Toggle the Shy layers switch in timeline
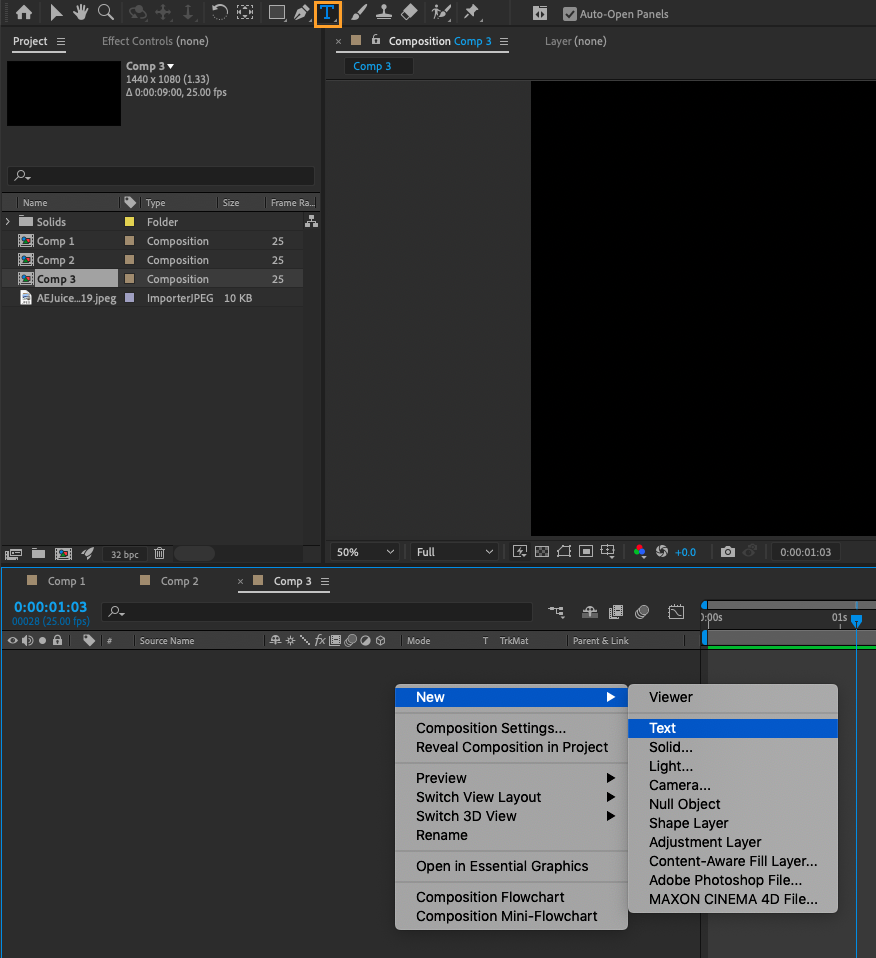Image resolution: width=876 pixels, height=958 pixels. (x=589, y=612)
